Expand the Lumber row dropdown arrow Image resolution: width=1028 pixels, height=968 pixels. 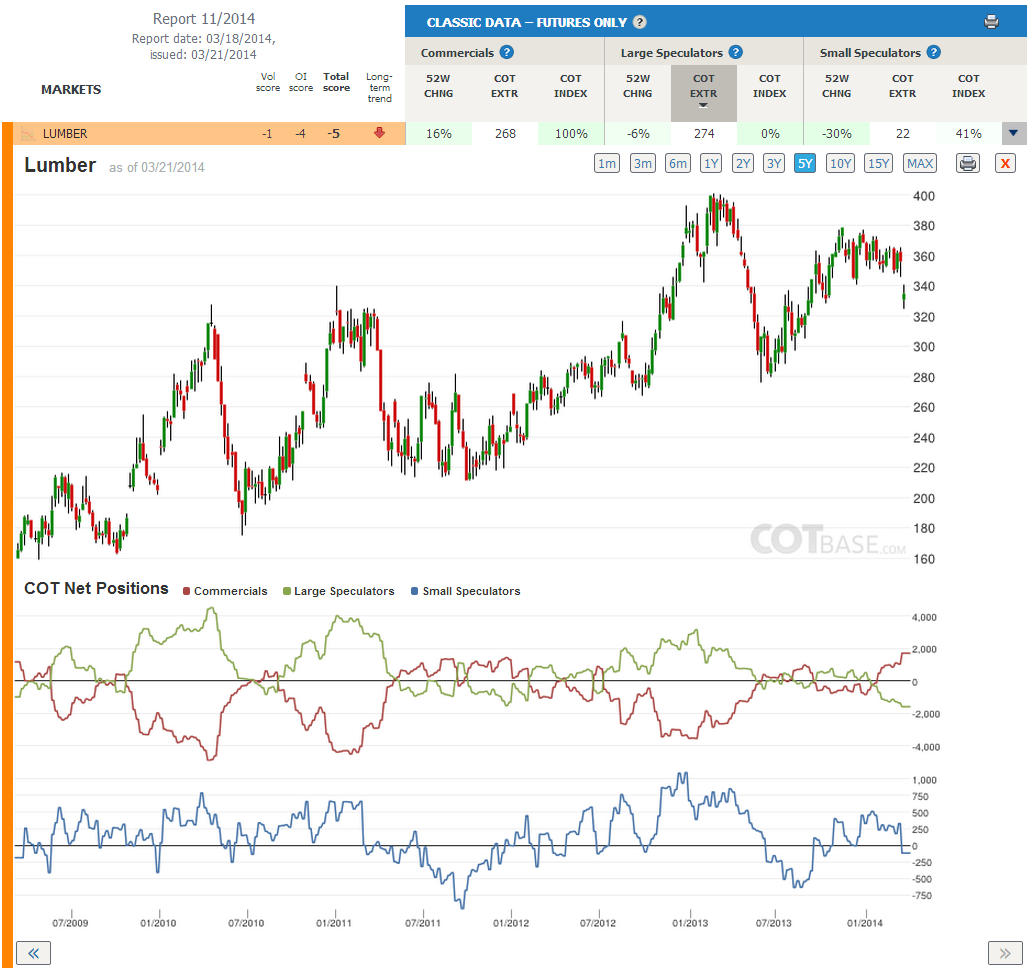1014,133
